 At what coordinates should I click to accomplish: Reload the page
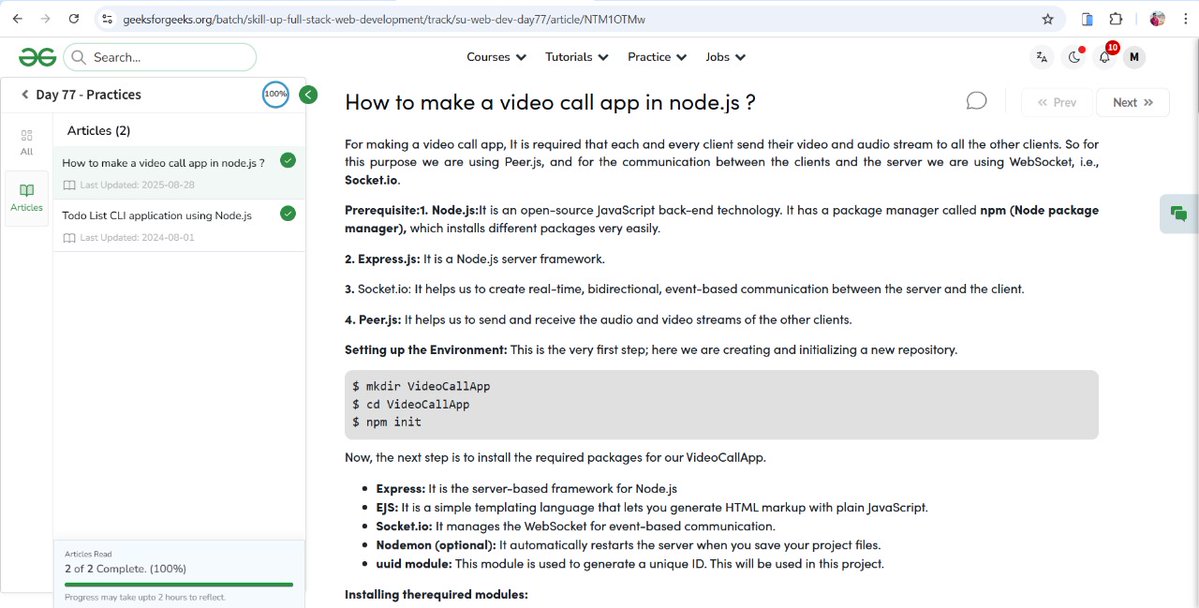point(73,19)
